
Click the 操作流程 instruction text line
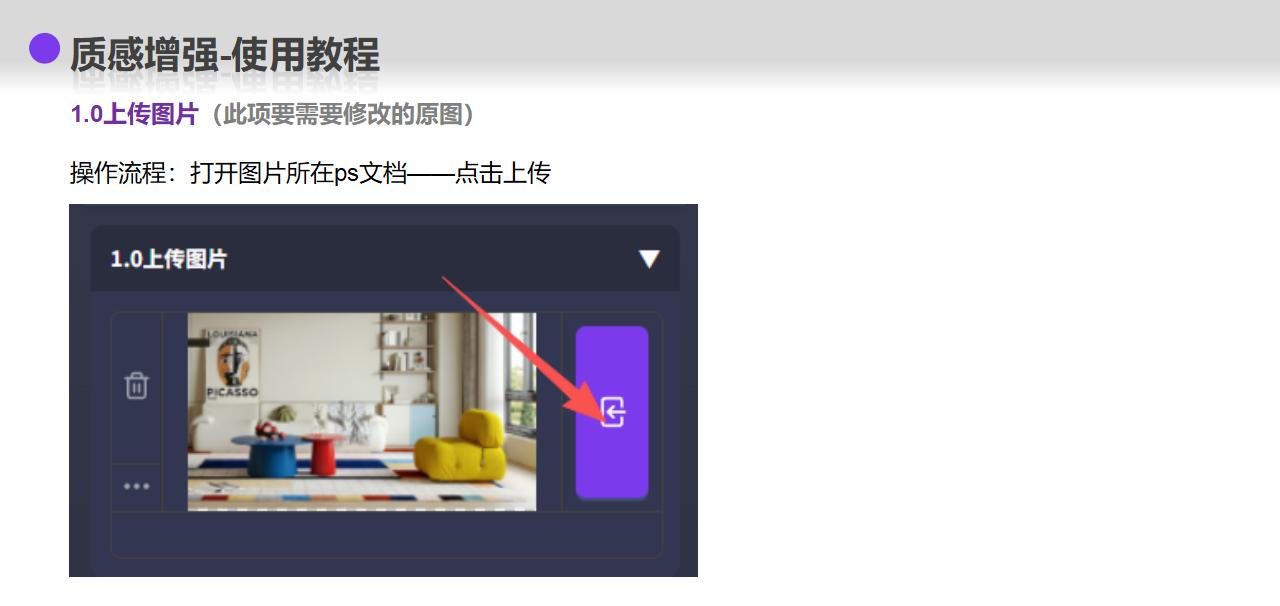[x=310, y=173]
